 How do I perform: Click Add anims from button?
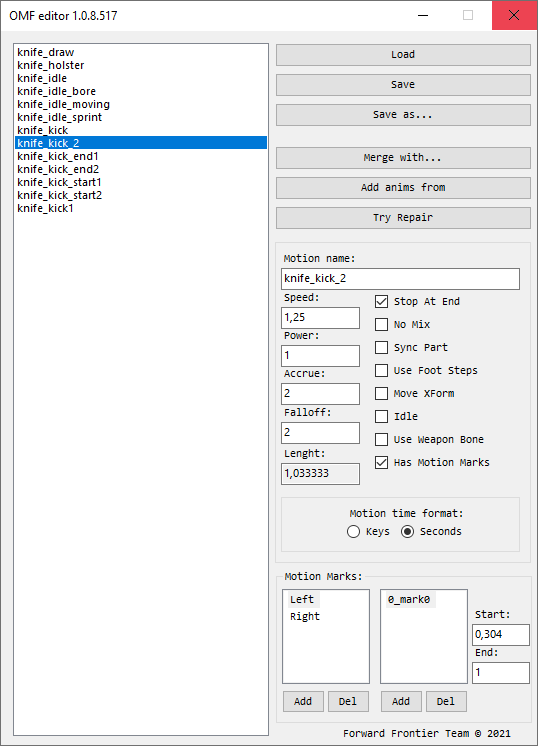pos(403,187)
